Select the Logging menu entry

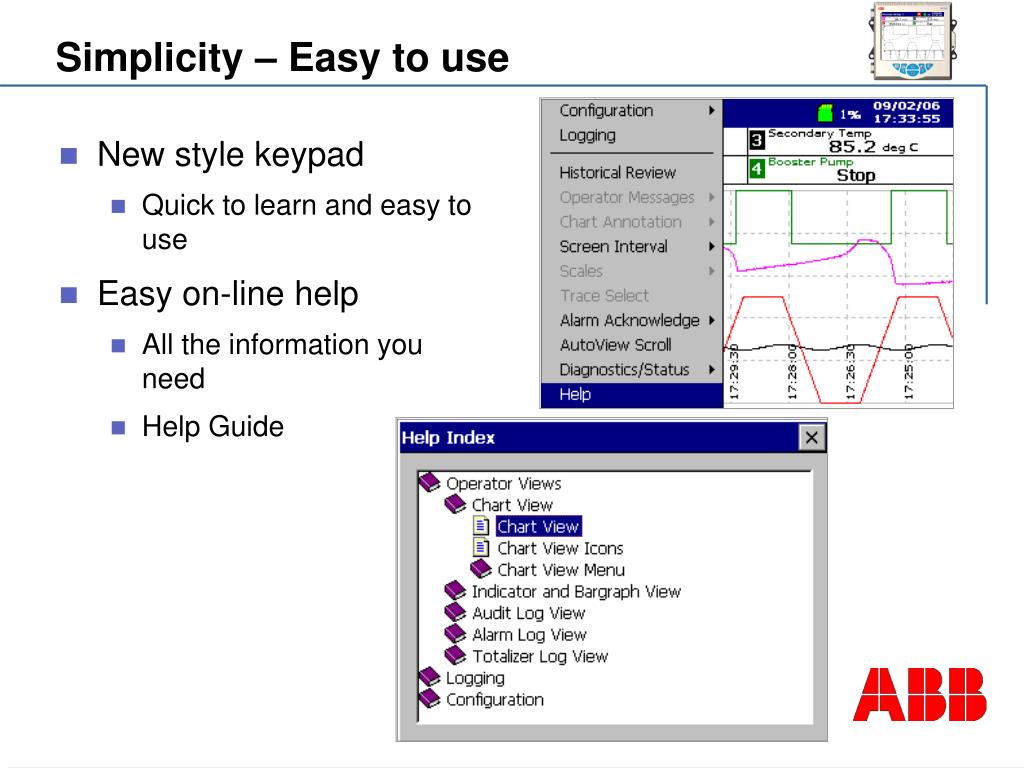[632, 135]
